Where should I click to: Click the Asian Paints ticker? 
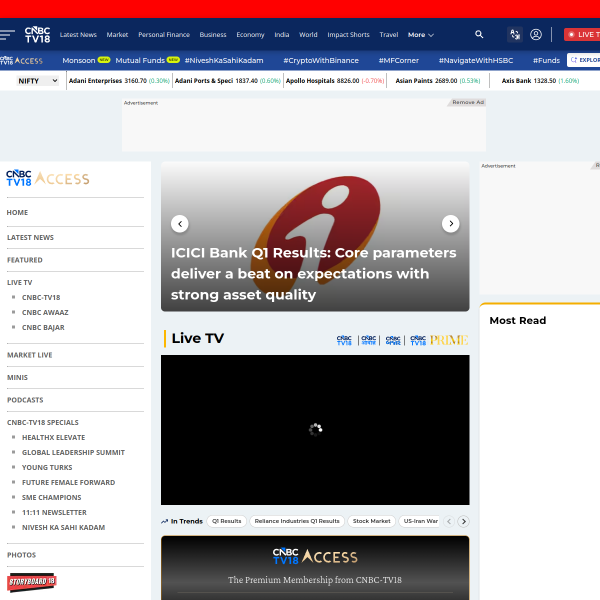438,81
